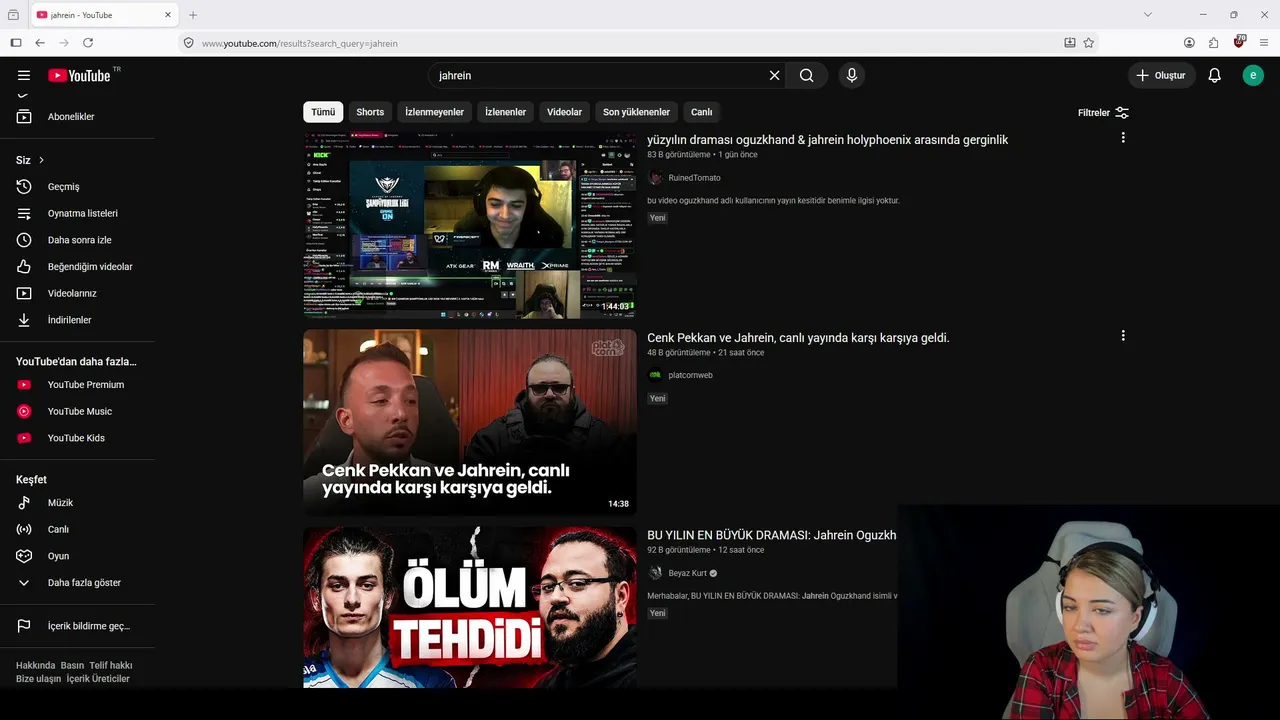Click the BU YILIN EN BÜYÜK DRAMASI title
The image size is (1280, 720).
[x=772, y=535]
